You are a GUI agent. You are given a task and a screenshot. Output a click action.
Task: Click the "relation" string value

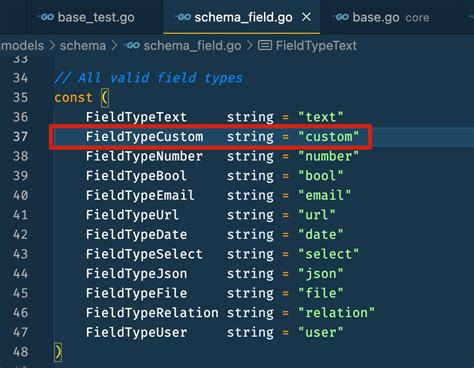point(336,313)
